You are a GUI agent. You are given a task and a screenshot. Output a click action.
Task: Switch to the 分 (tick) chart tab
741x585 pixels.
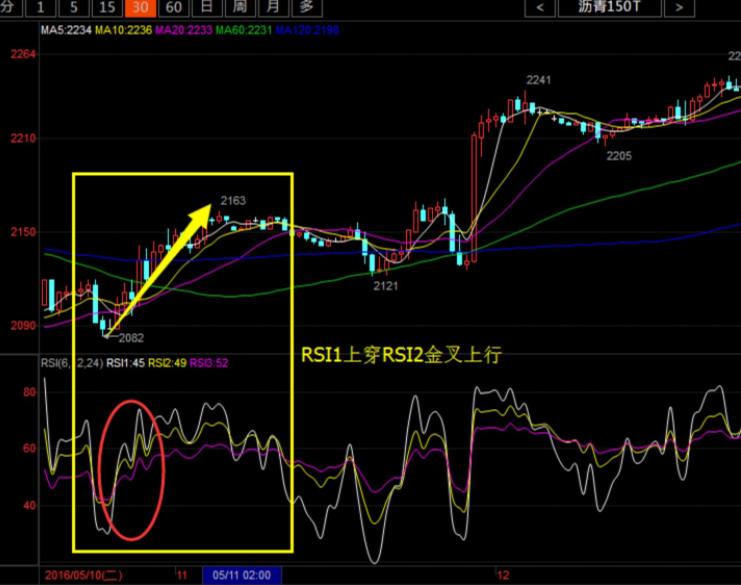pos(9,7)
